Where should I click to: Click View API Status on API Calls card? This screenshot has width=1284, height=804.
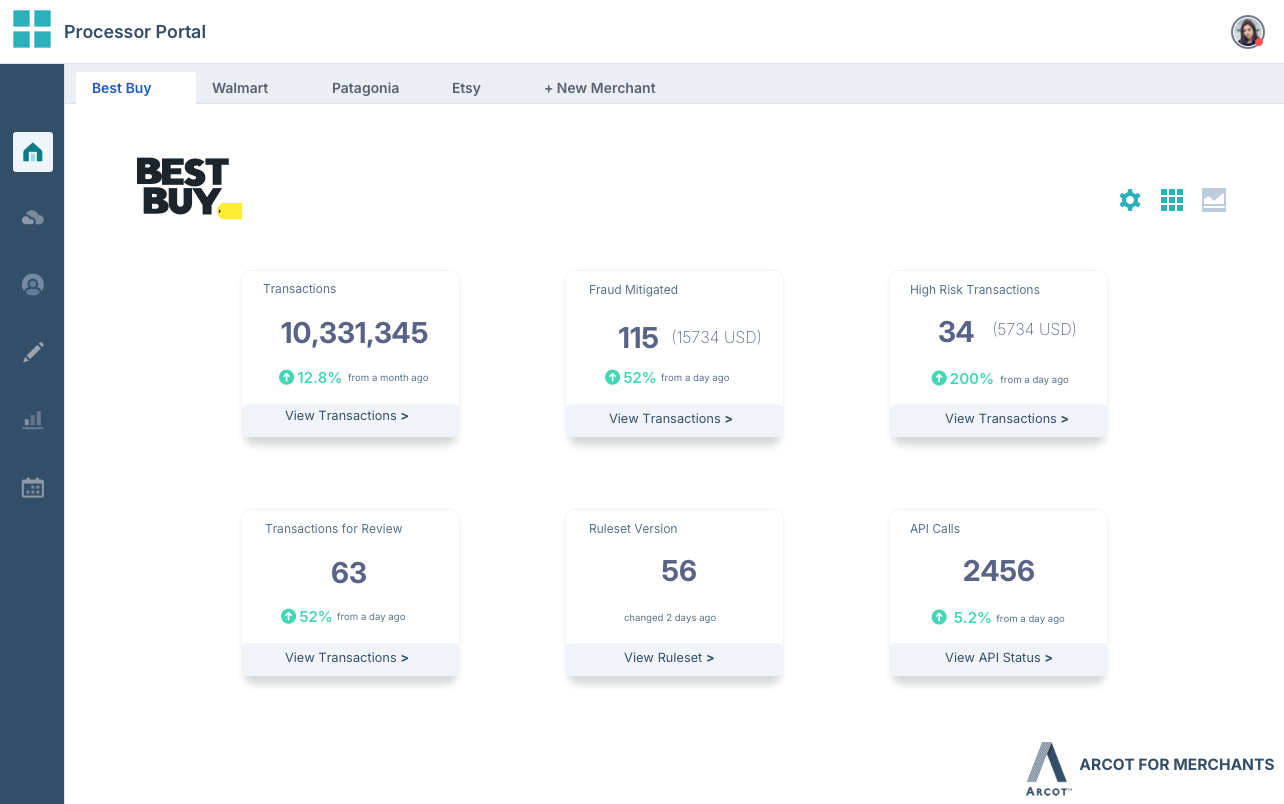pyautogui.click(x=998, y=659)
